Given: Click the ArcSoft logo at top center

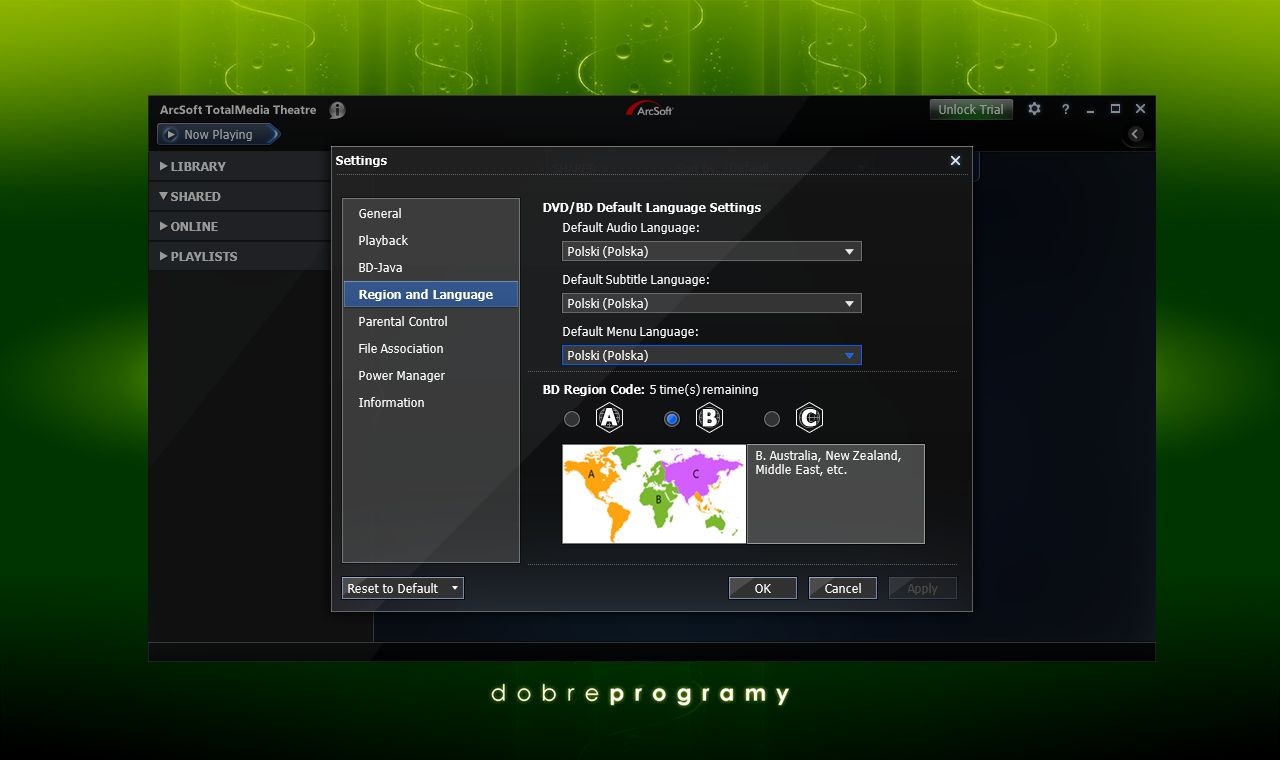Looking at the screenshot, I should 650,109.
